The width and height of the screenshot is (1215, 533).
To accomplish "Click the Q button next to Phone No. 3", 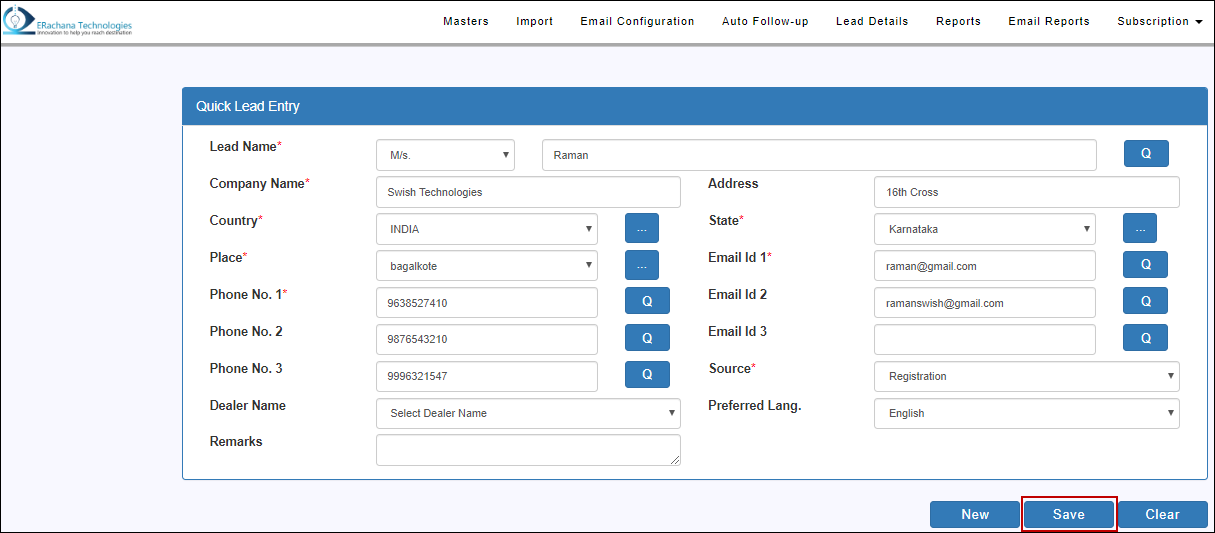I will 647,375.
